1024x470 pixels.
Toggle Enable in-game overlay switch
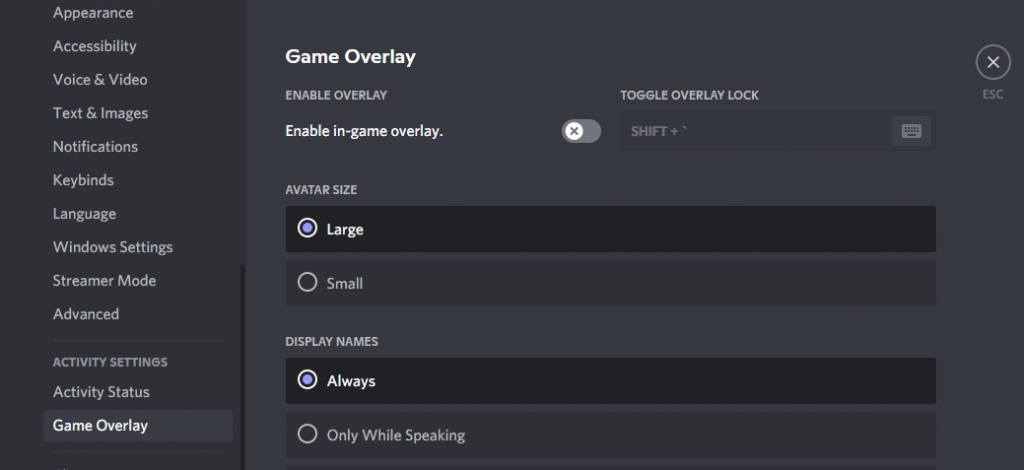coord(581,131)
